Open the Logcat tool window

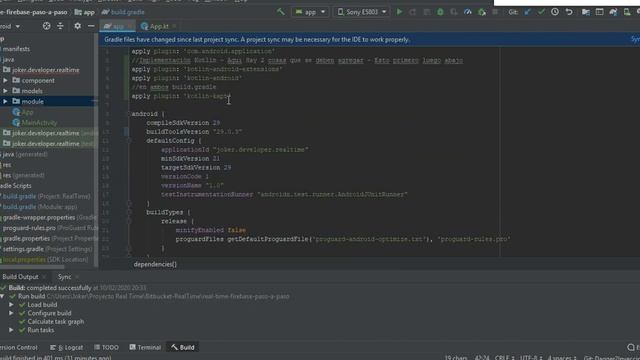[x=67, y=347]
